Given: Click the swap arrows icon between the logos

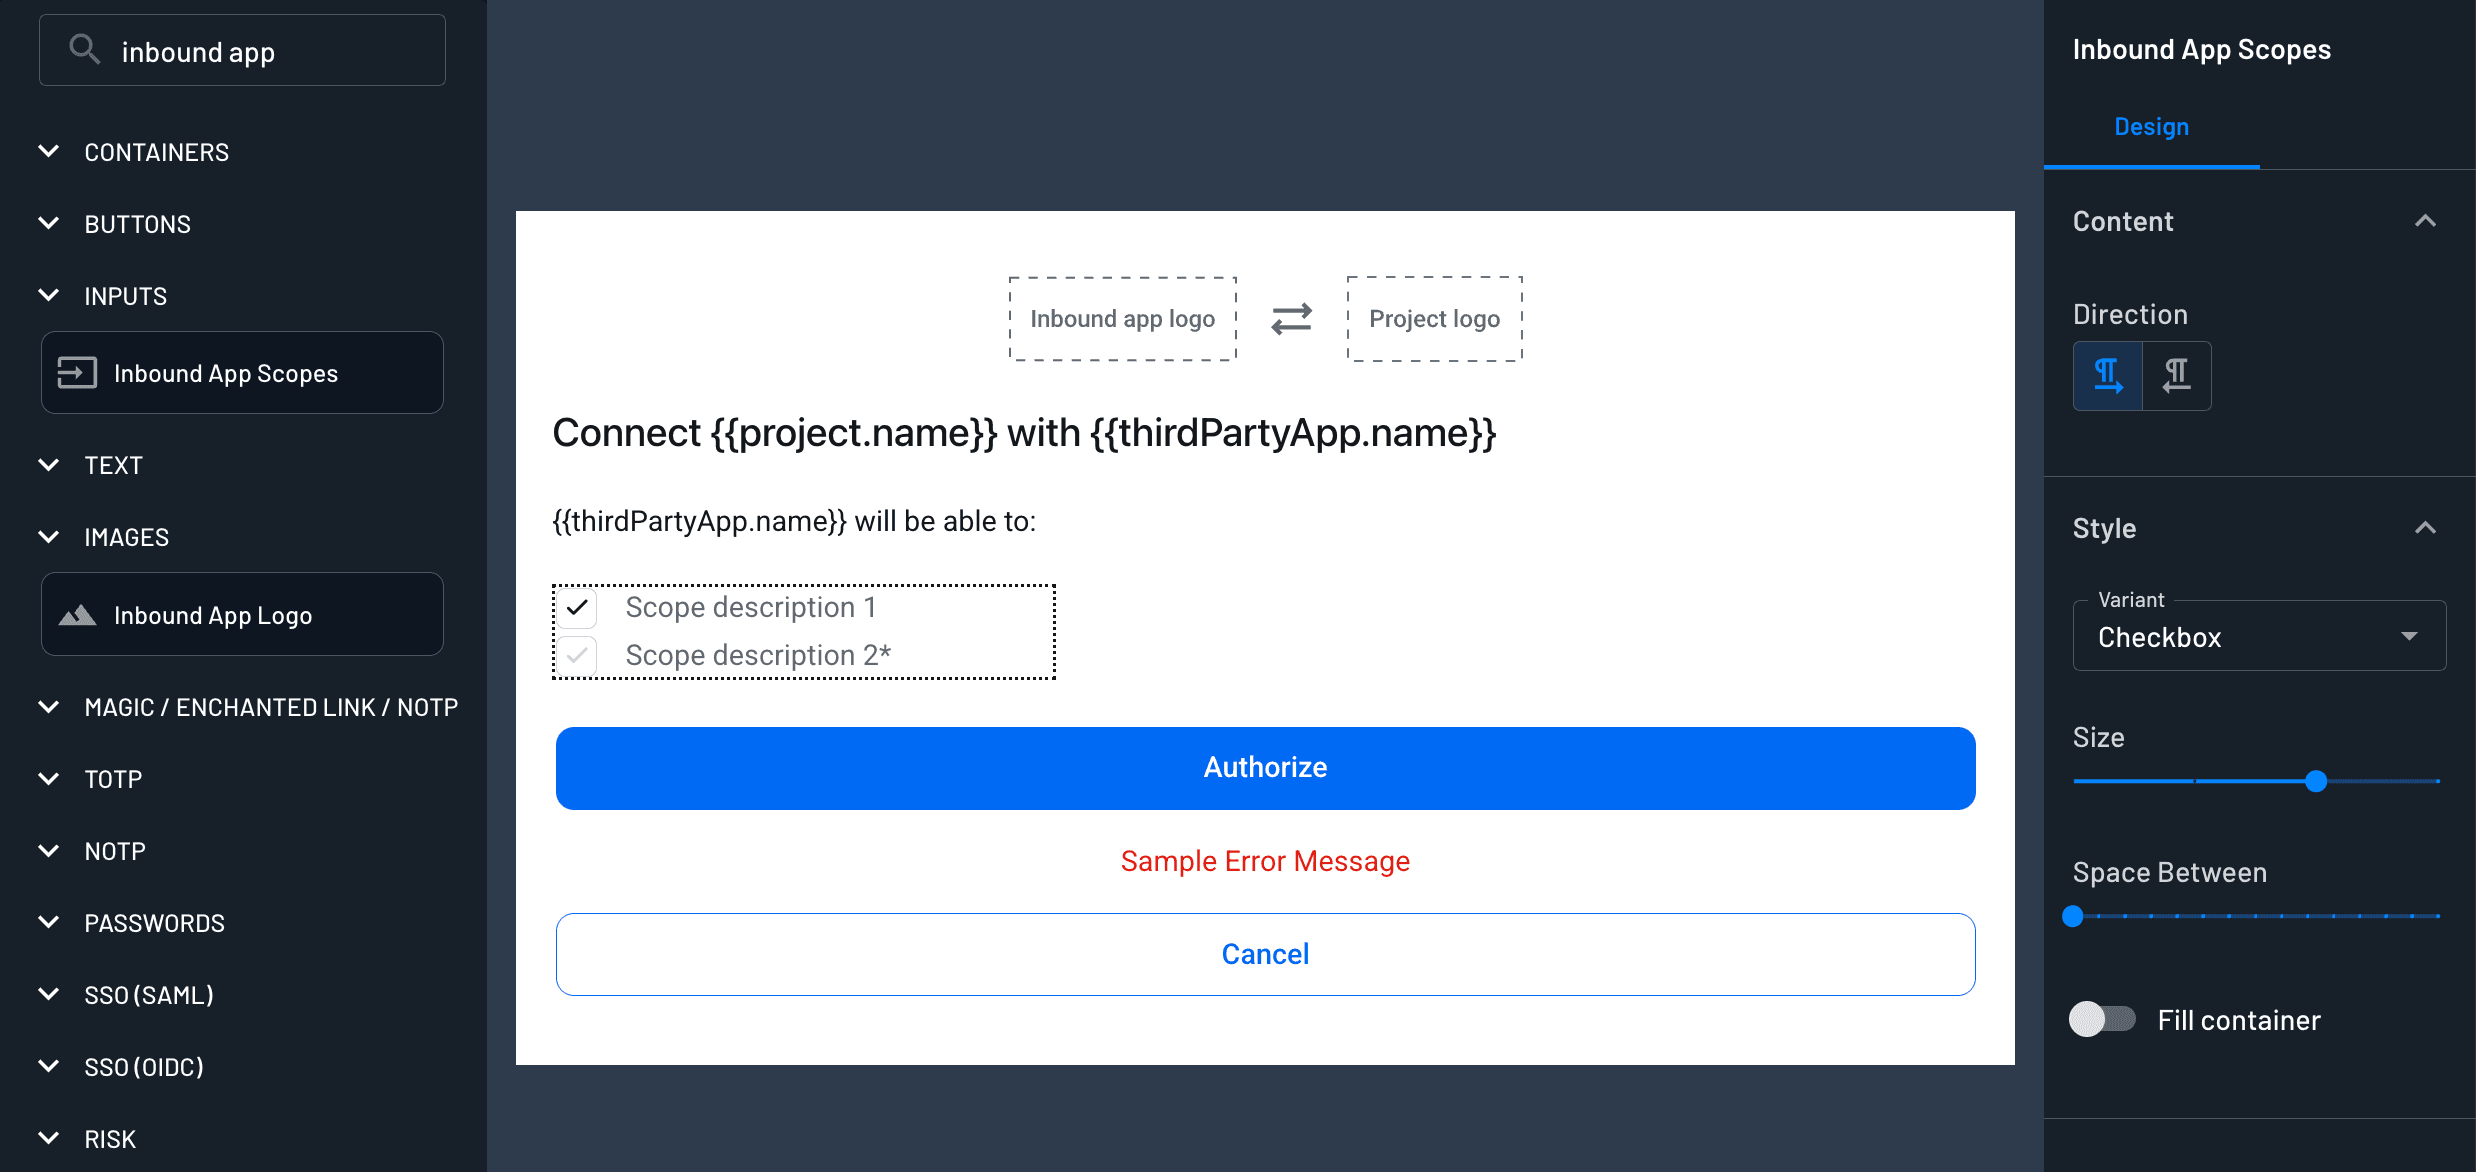Looking at the screenshot, I should [x=1291, y=318].
